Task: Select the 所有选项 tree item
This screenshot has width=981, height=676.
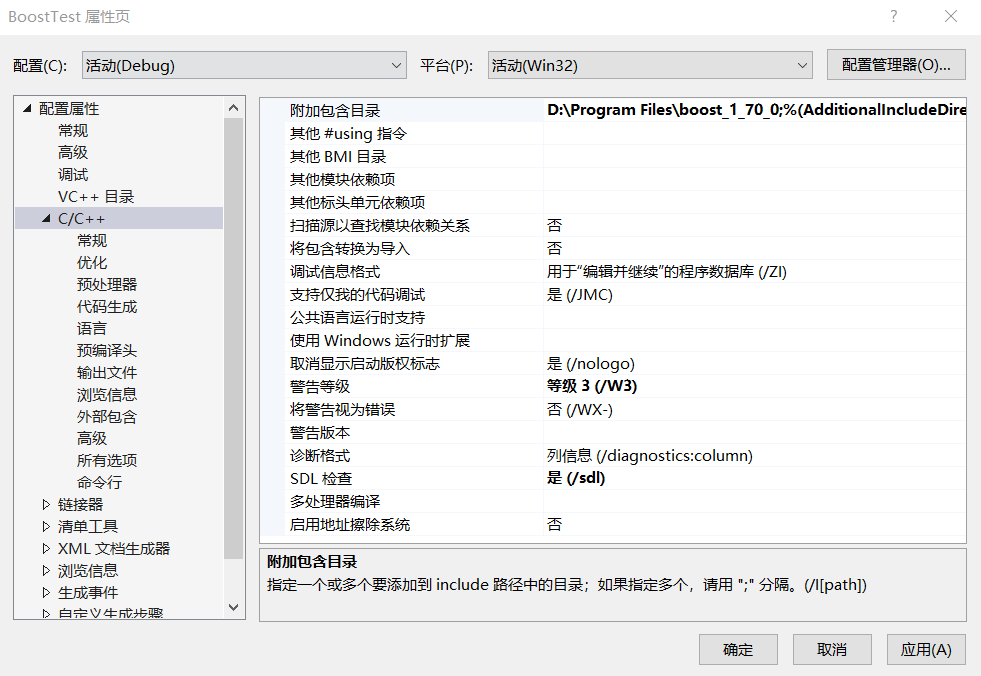Action: tap(107, 461)
